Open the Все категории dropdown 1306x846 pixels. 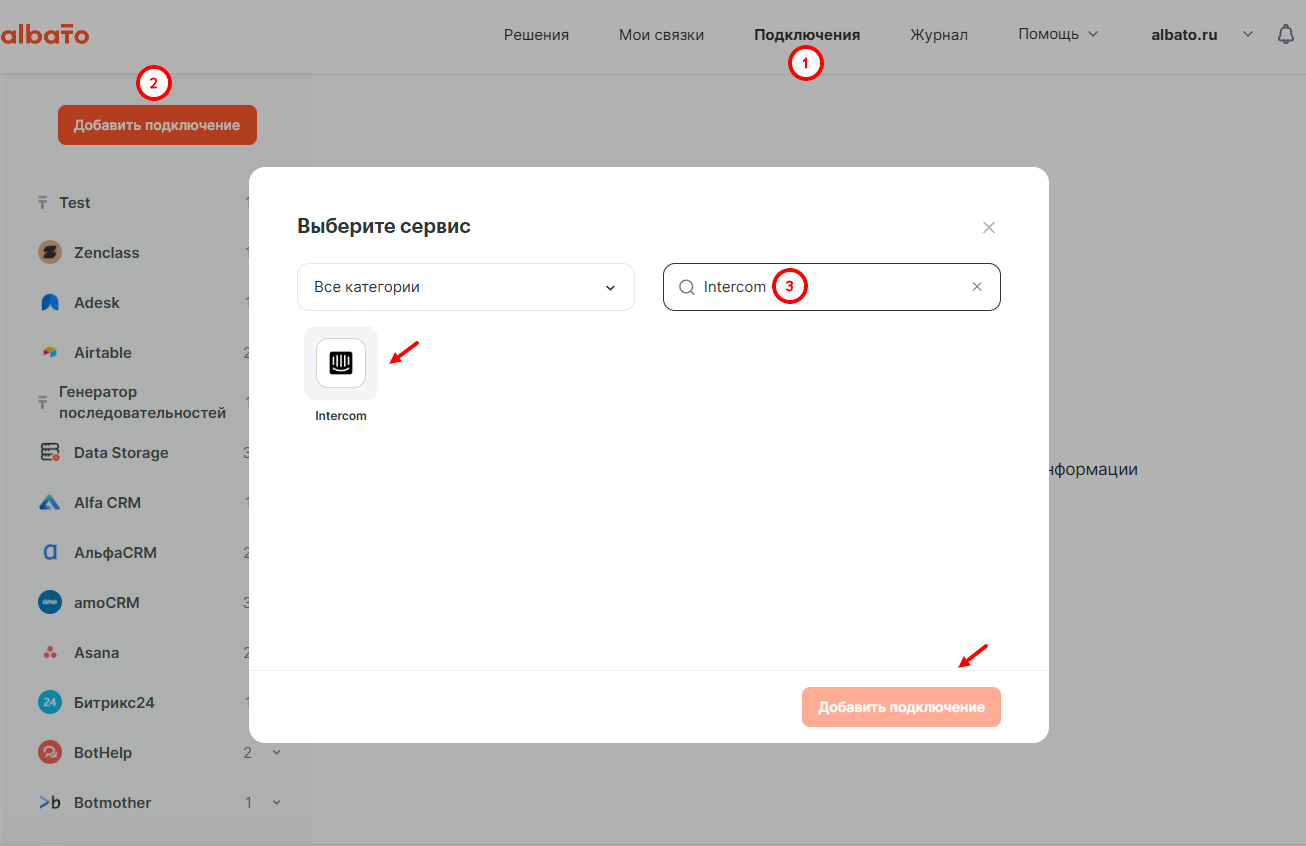coord(466,287)
